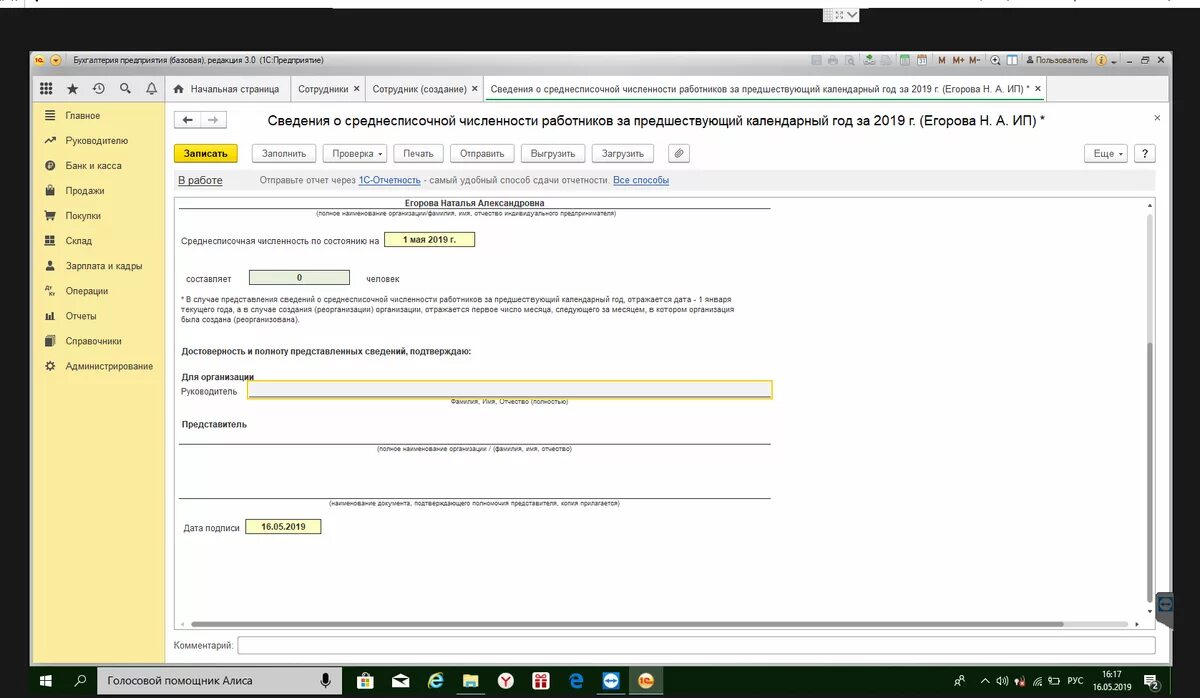Open Yandex browser from taskbar
Image resolution: width=1200 pixels, height=698 pixels.
tap(506, 681)
